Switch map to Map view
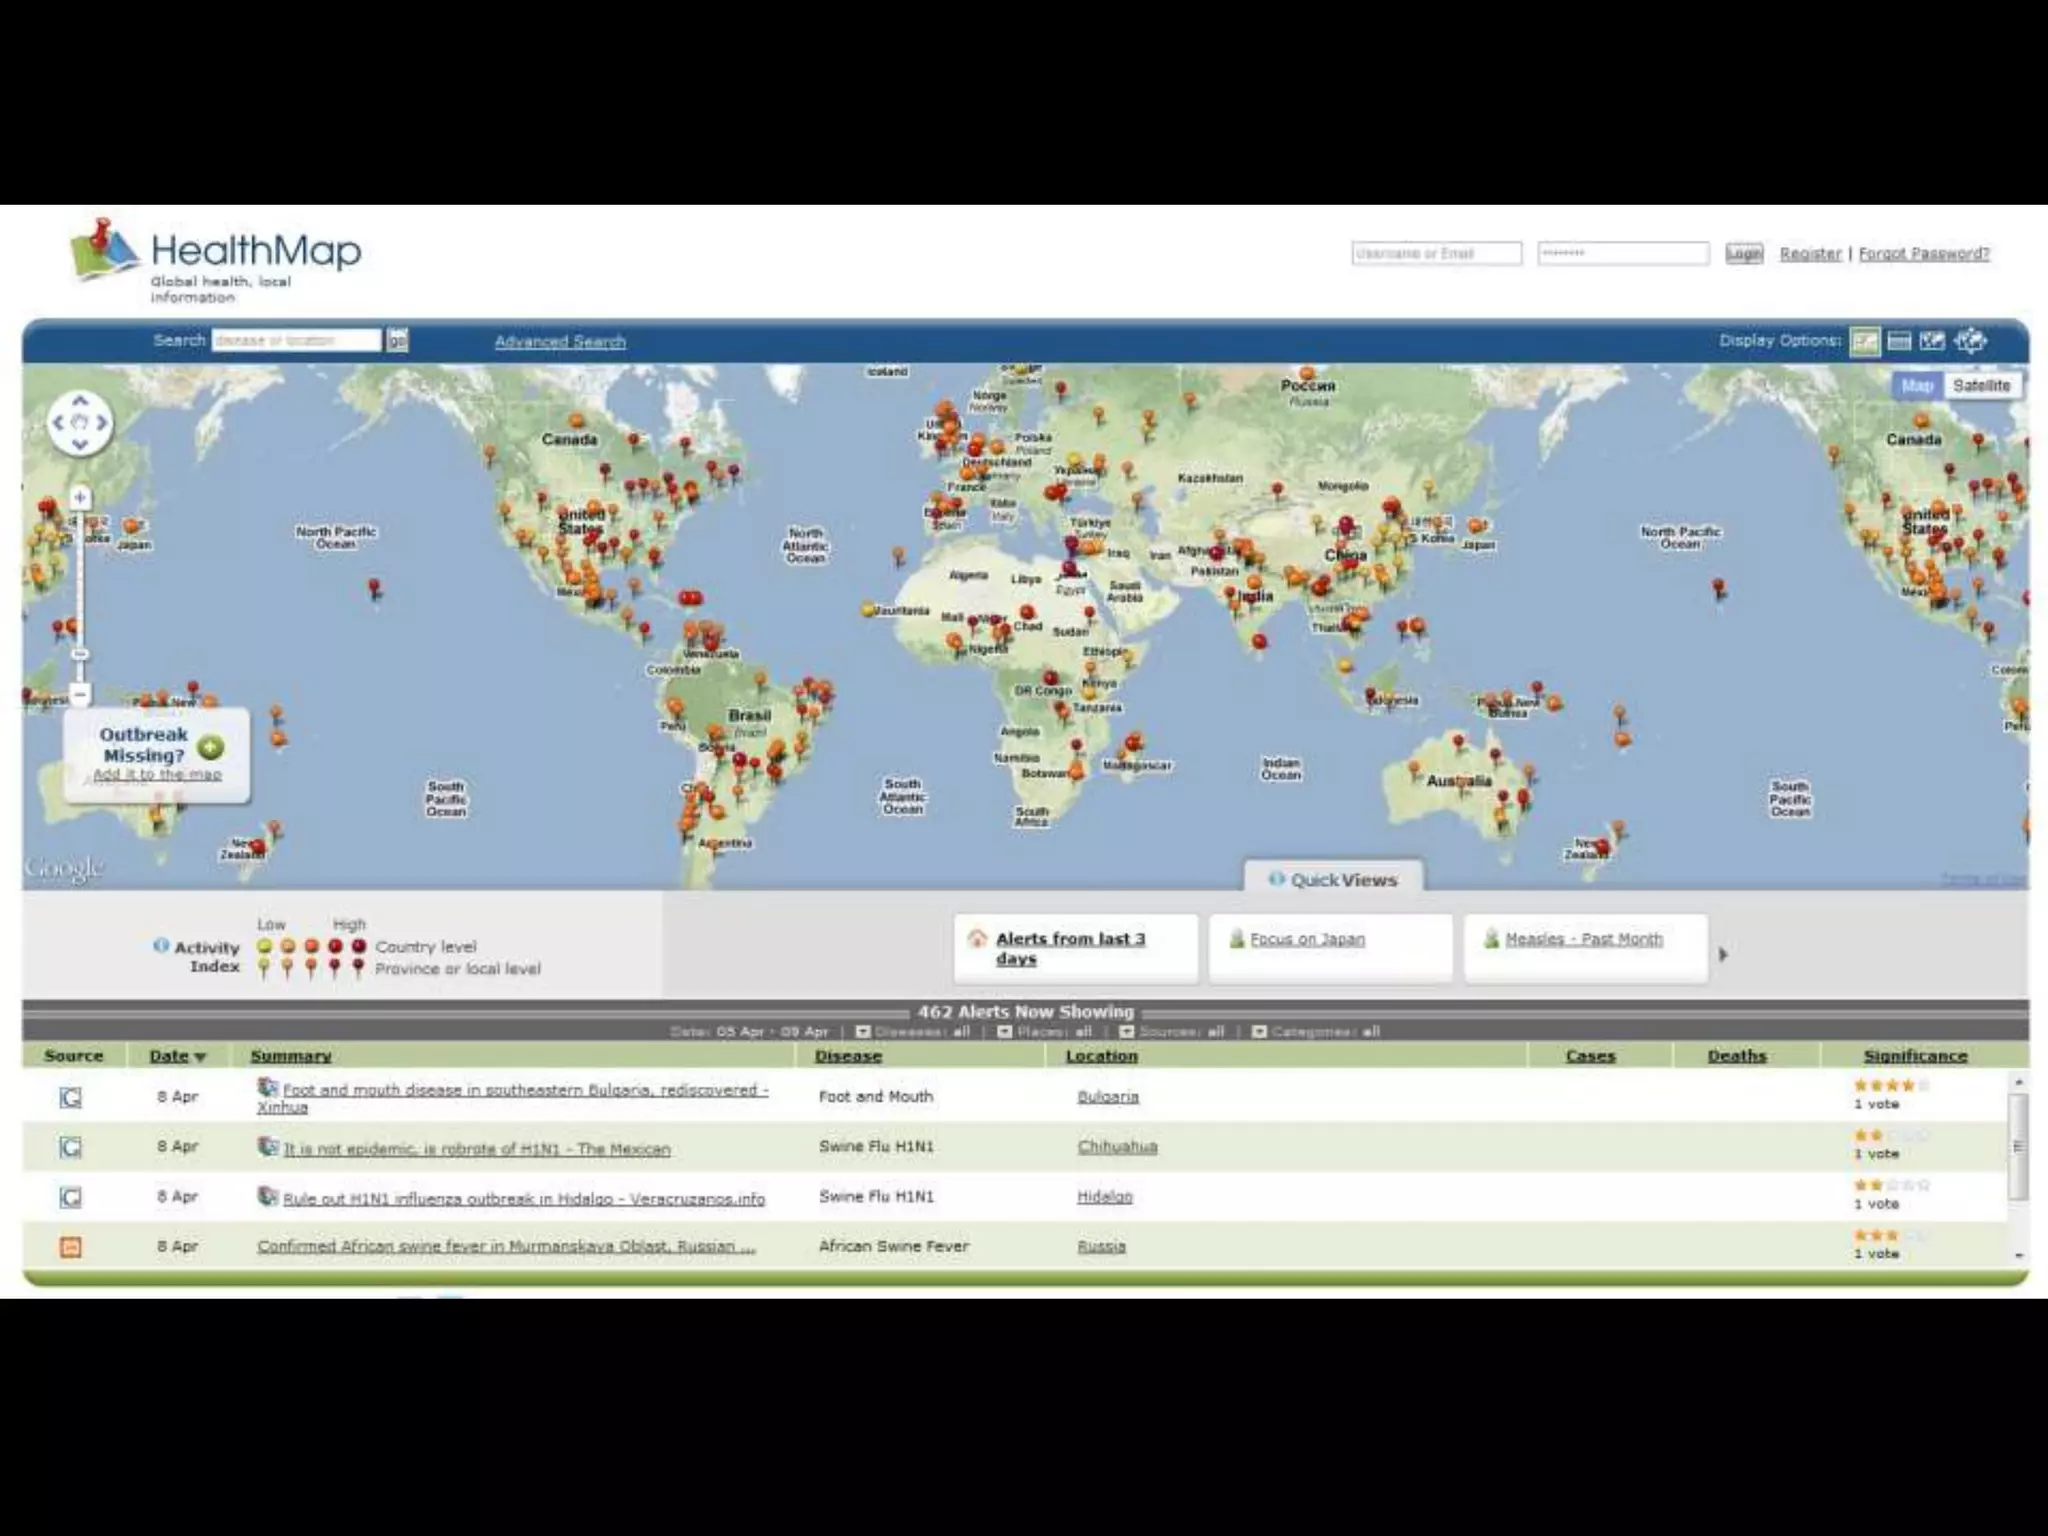This screenshot has height=1536, width=2048. click(1916, 386)
